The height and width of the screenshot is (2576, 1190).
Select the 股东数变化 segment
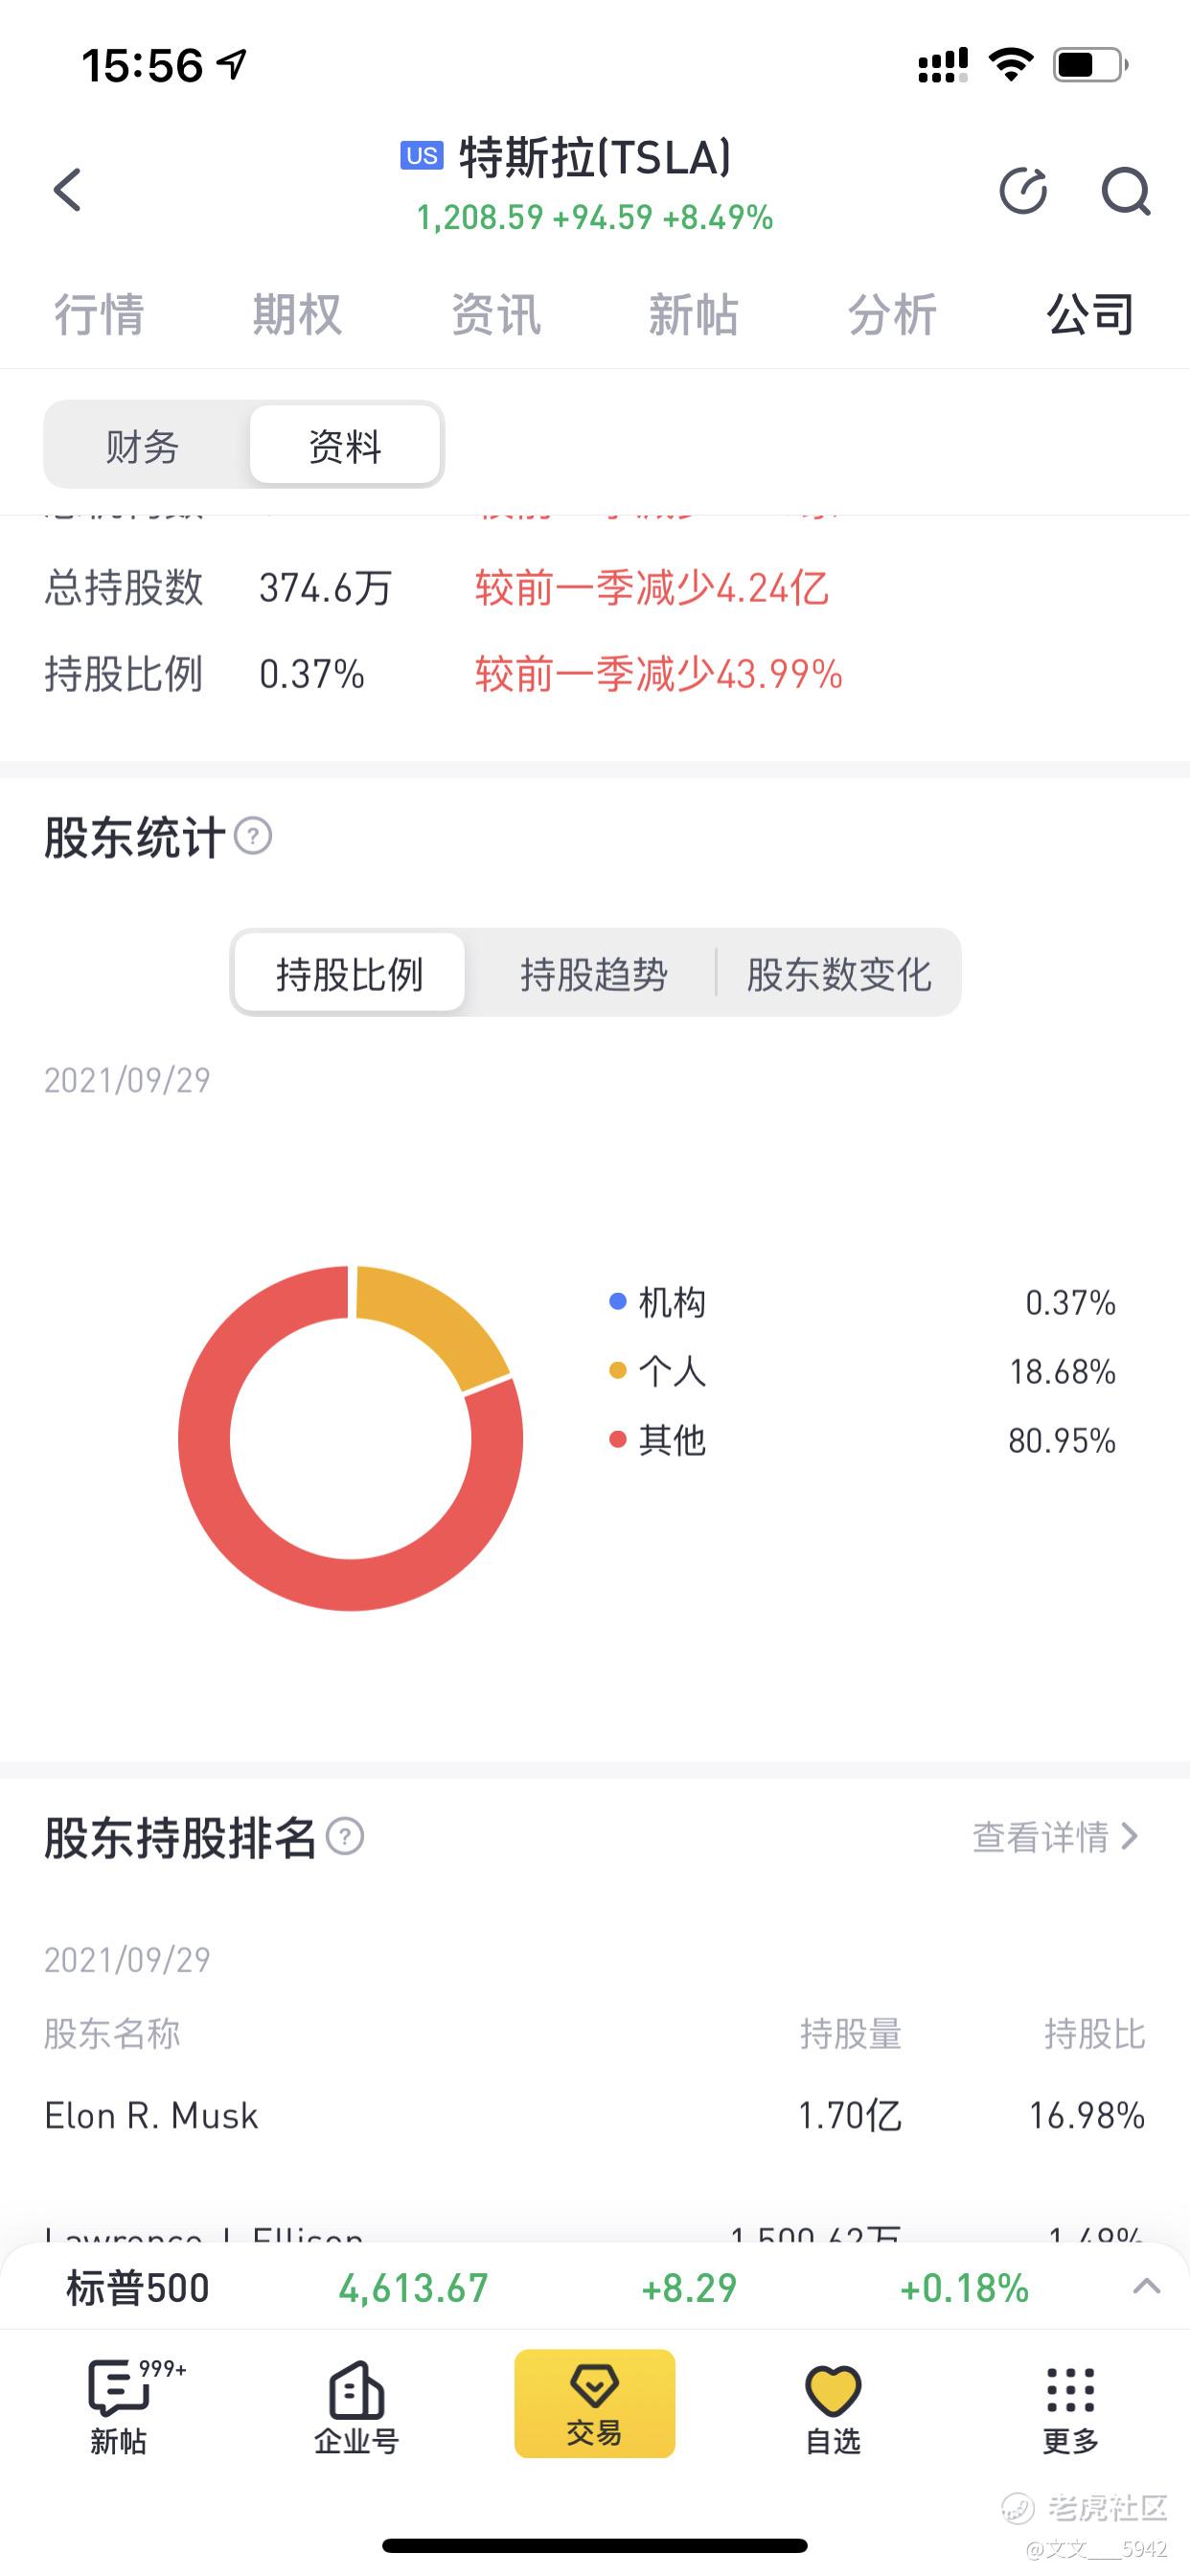tap(839, 973)
